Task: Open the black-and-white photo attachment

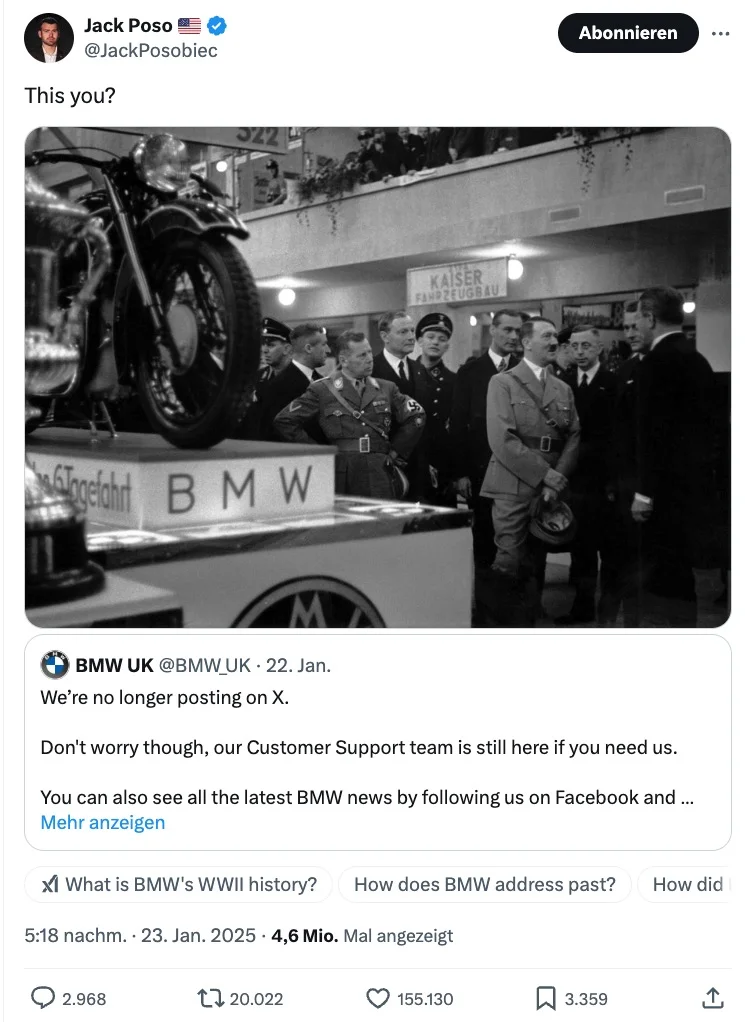Action: pos(378,377)
